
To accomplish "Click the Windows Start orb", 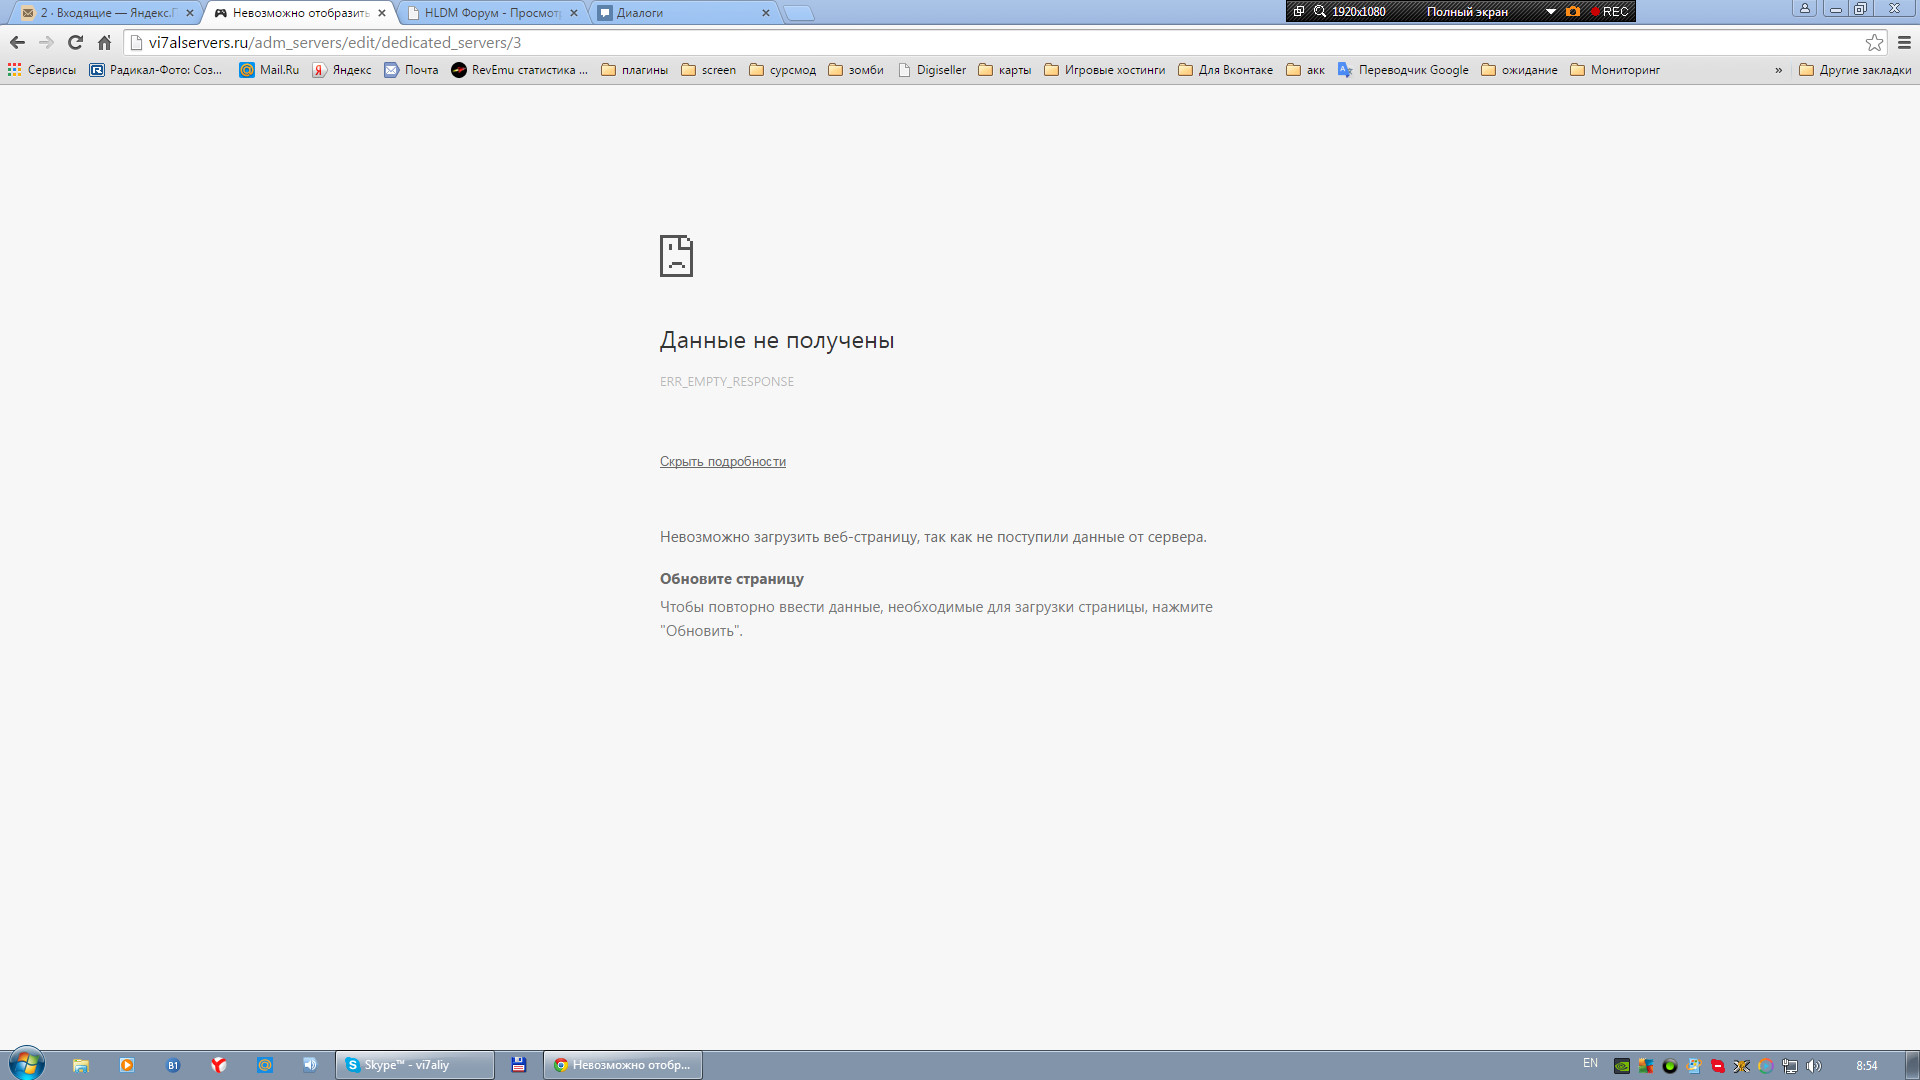I will [x=27, y=1064].
